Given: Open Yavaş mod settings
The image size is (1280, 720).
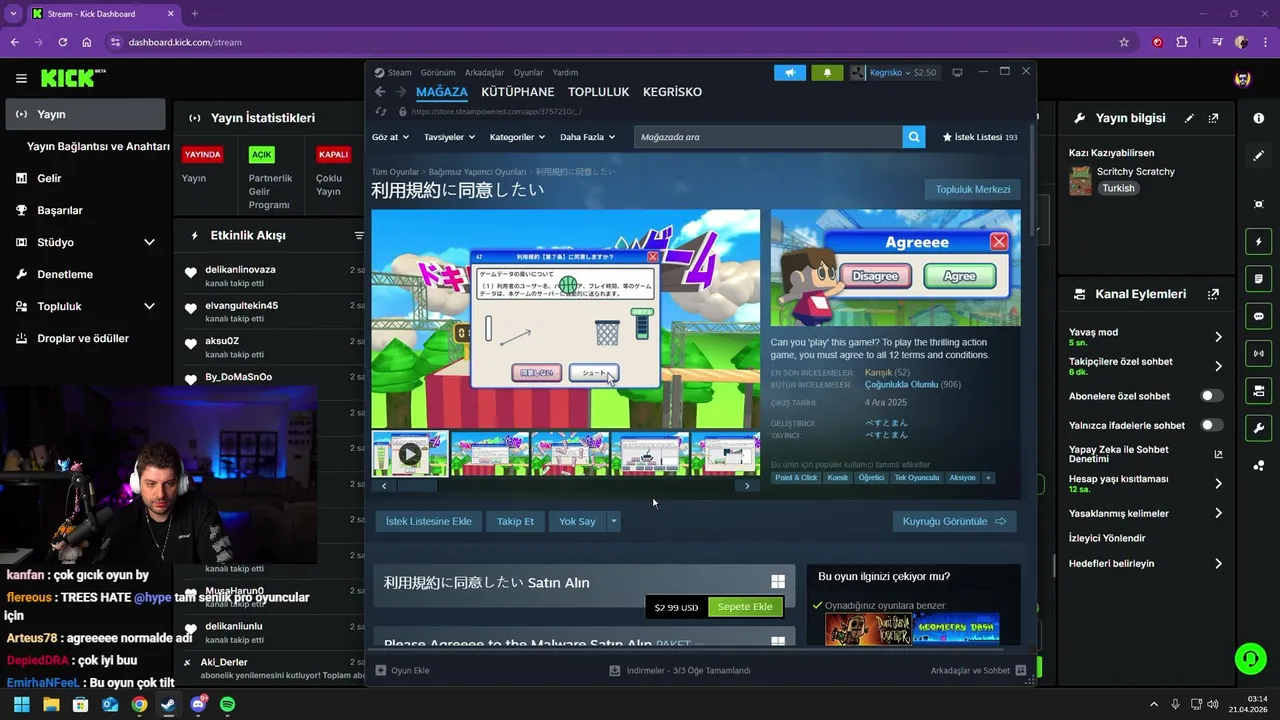Looking at the screenshot, I should tap(1146, 337).
